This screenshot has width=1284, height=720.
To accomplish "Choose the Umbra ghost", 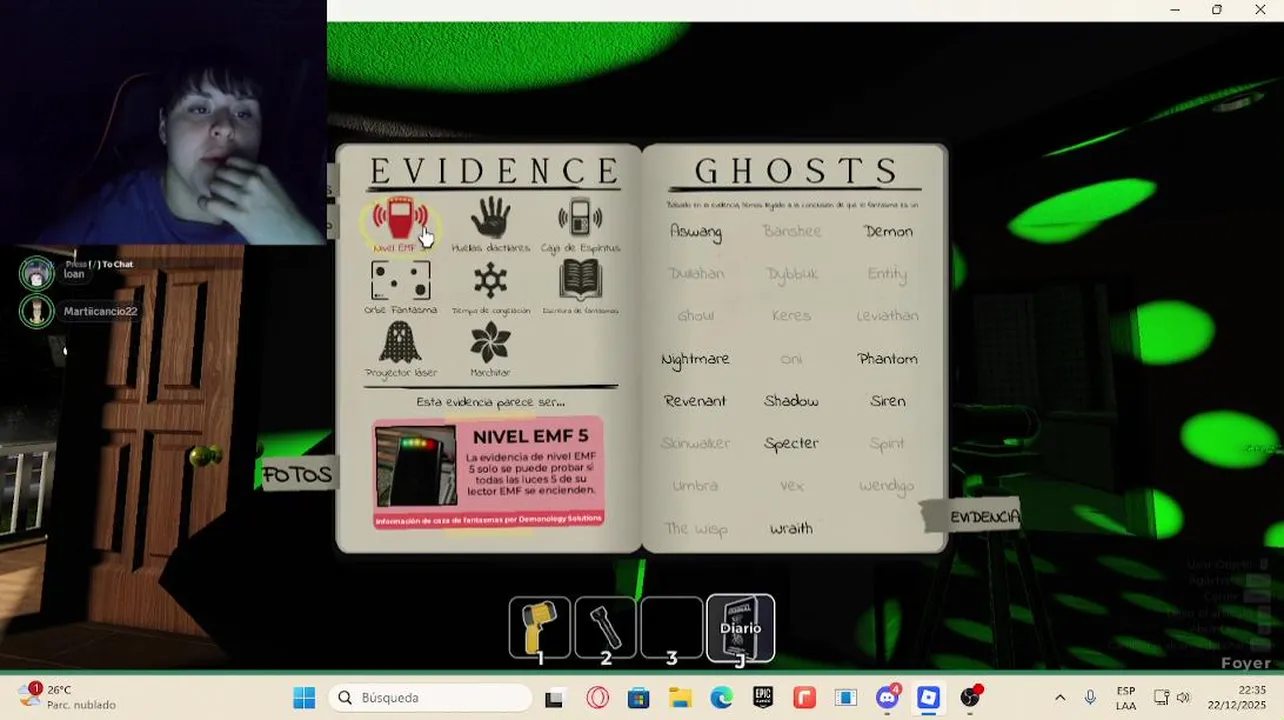I will [x=695, y=485].
